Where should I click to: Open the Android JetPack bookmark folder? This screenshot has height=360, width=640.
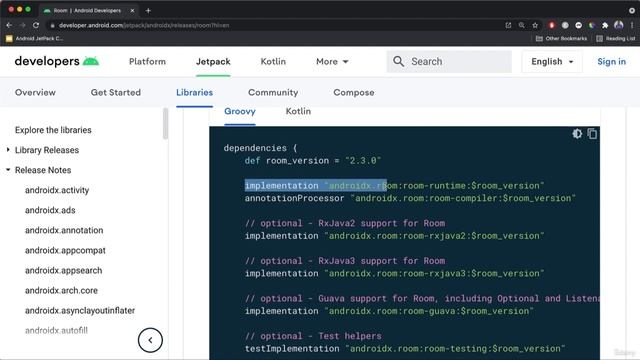(35, 38)
